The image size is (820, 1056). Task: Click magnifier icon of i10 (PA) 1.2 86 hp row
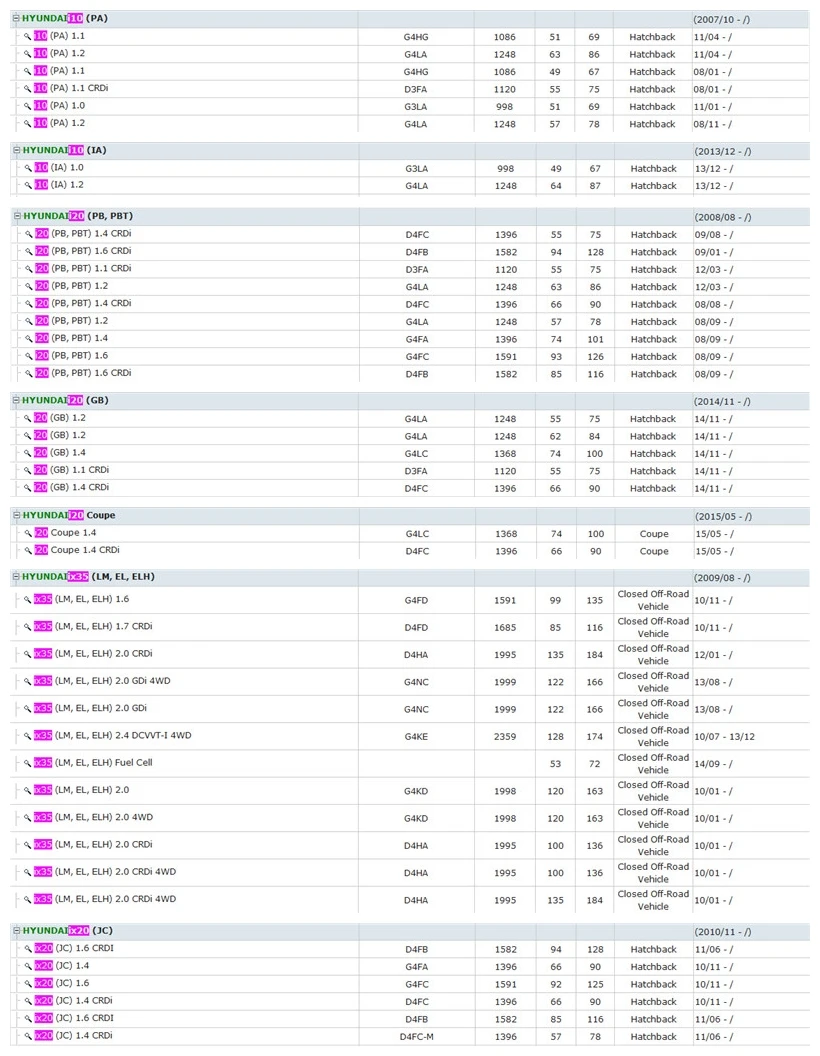(x=28, y=54)
